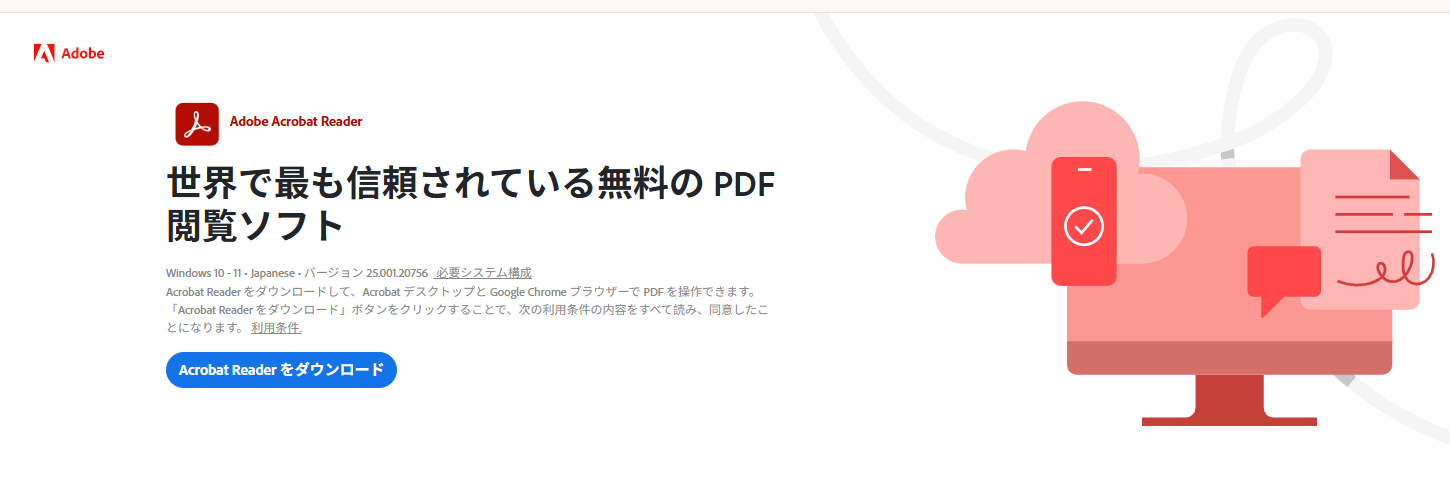Viewport: 1450px width, 482px height.
Task: Click the Acrobat Reader app icon
Action: pyautogui.click(x=197, y=124)
